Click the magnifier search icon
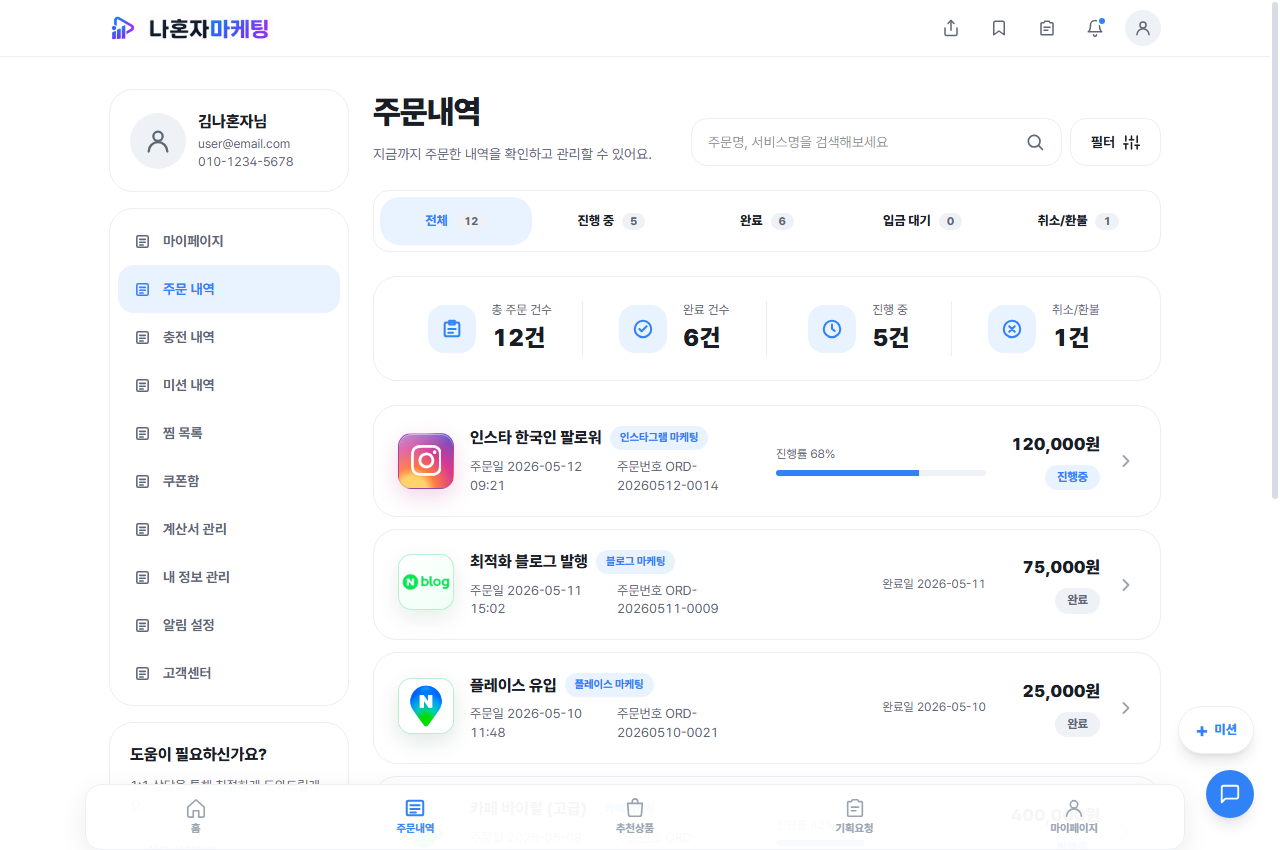 [x=1035, y=142]
